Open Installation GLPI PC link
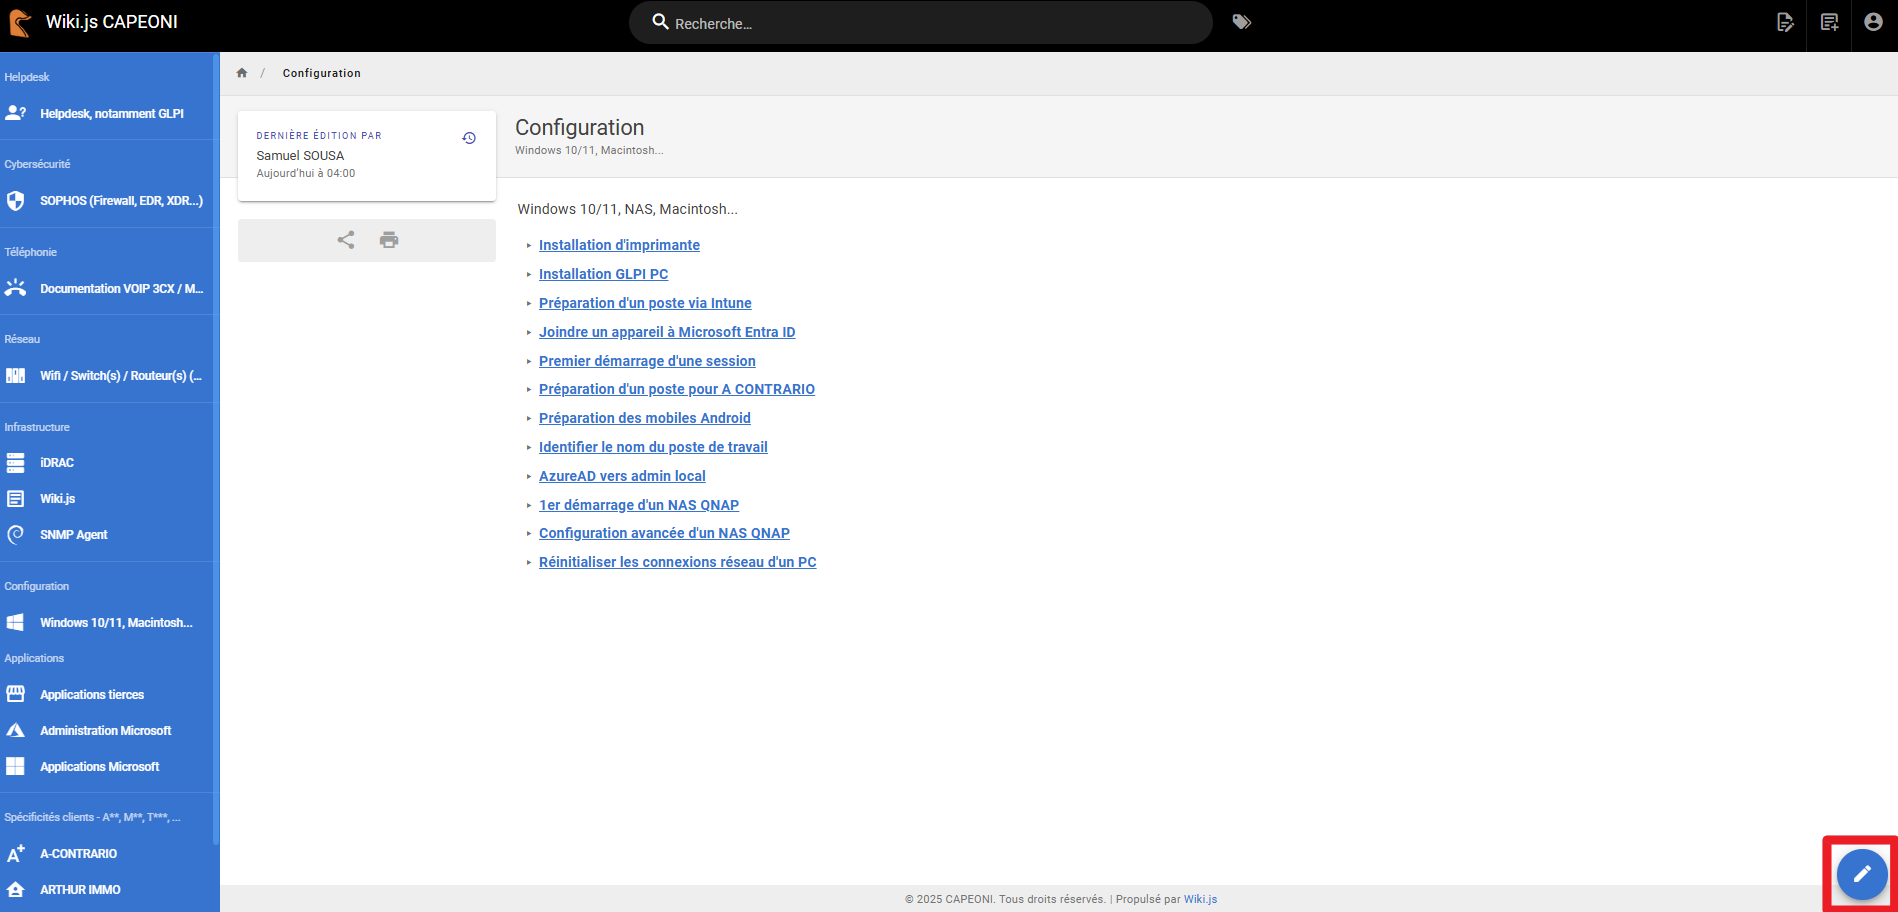The height and width of the screenshot is (912, 1898). [603, 274]
